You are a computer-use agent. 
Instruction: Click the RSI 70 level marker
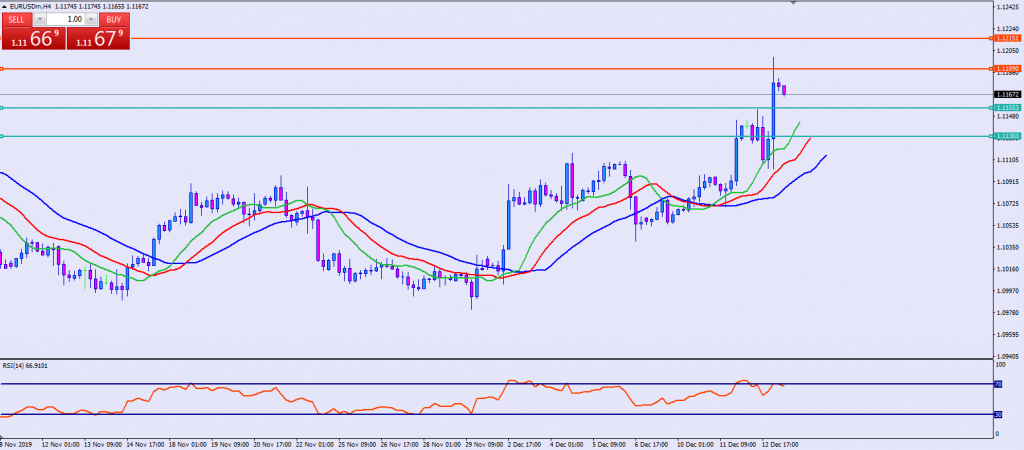(1000, 384)
